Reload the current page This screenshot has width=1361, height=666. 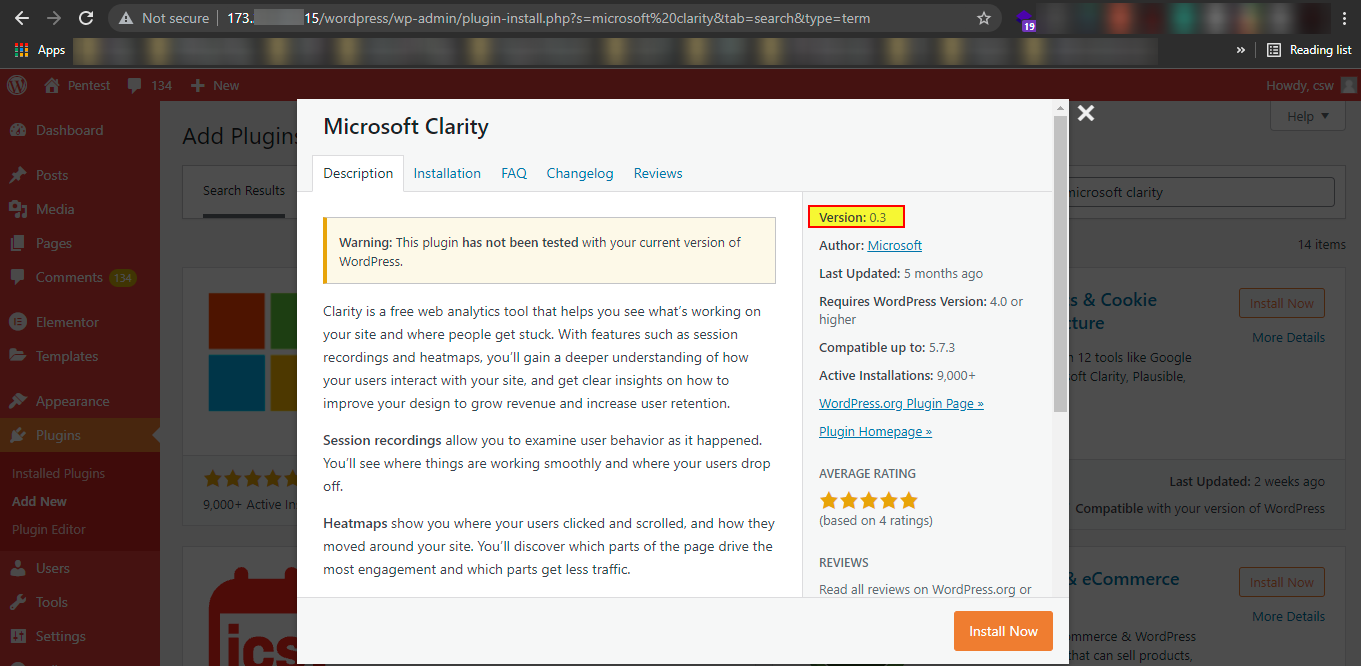click(86, 18)
